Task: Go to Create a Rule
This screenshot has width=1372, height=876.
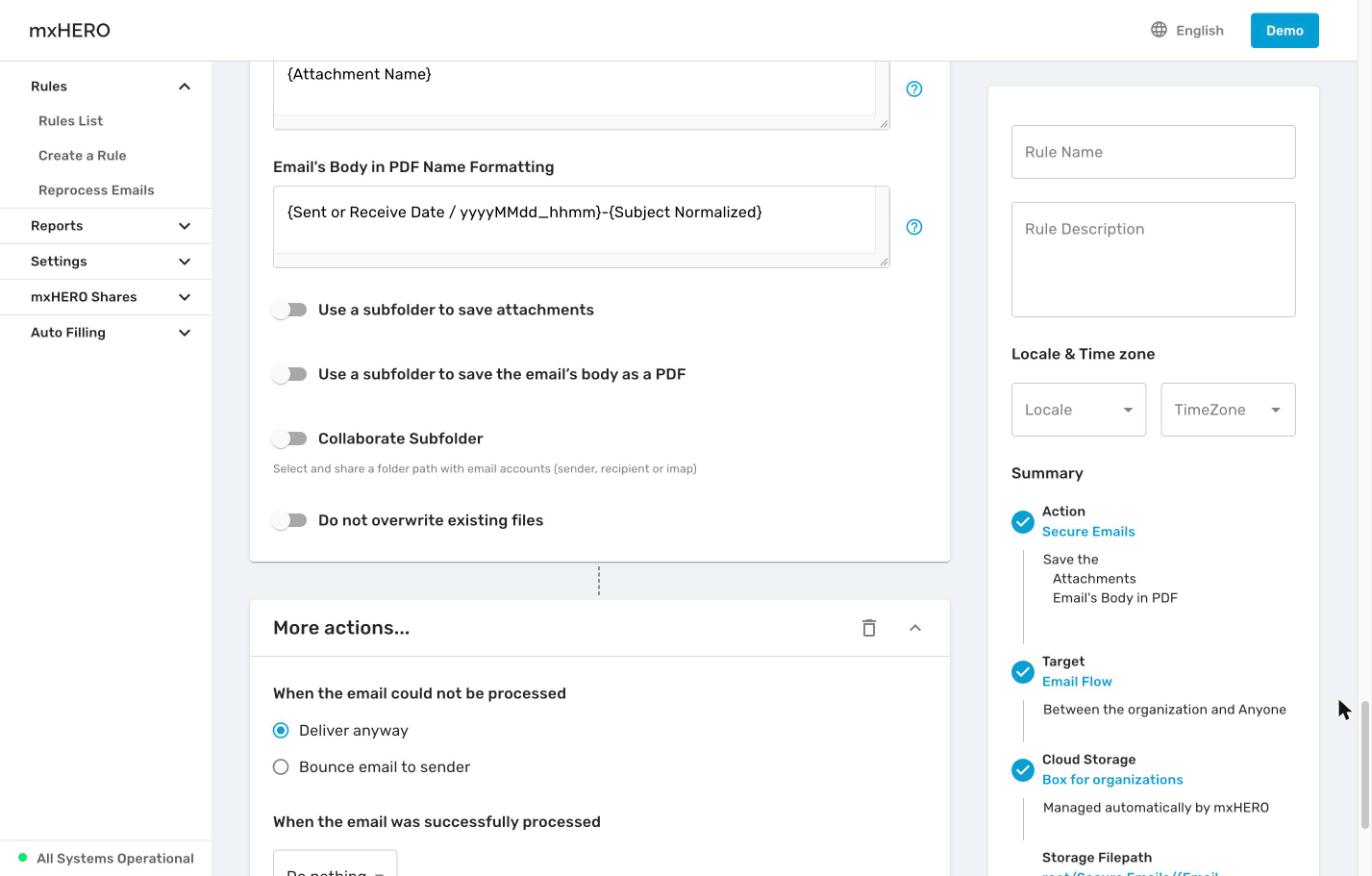Action: 82,156
